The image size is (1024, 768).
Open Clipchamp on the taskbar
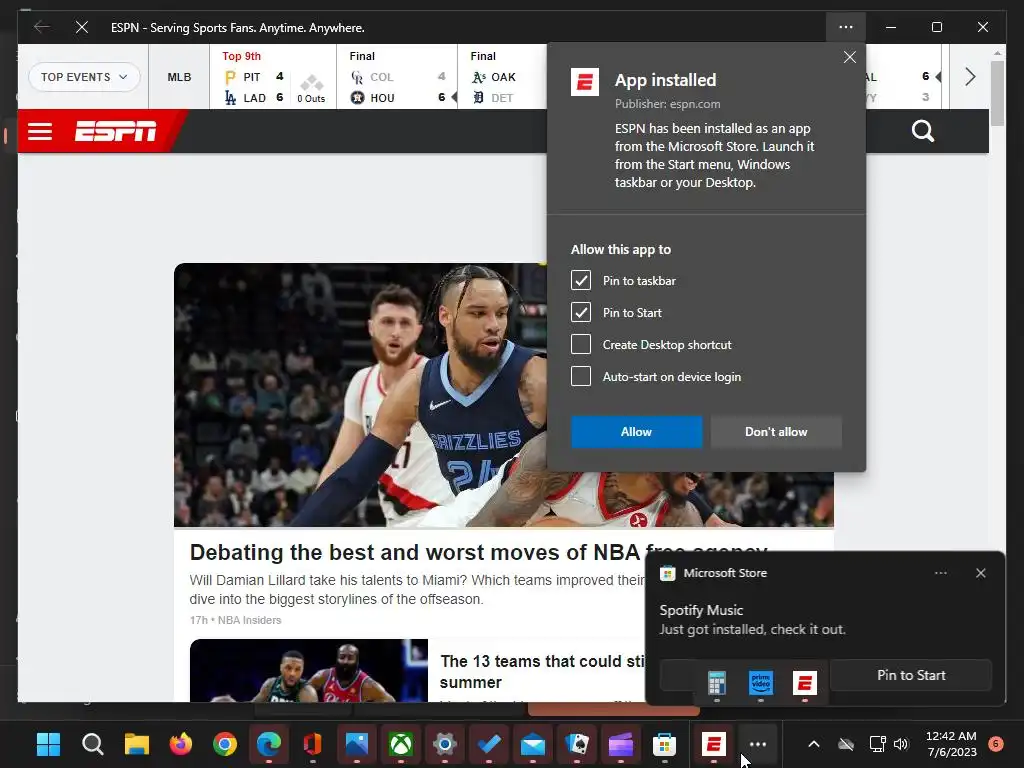(620, 744)
